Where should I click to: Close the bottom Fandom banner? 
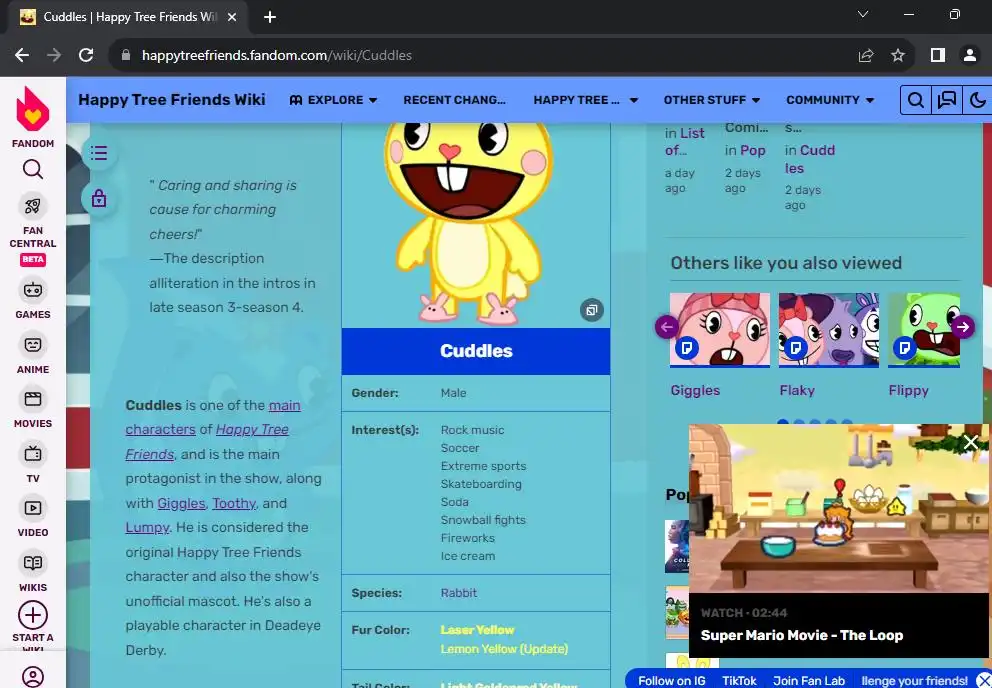coord(983,680)
